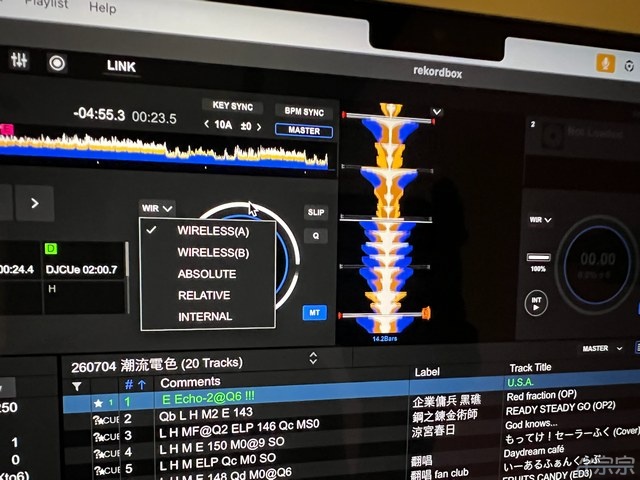Select row L H M ELP Qc M0 SO
Screen dimensions: 640x480
(217, 463)
